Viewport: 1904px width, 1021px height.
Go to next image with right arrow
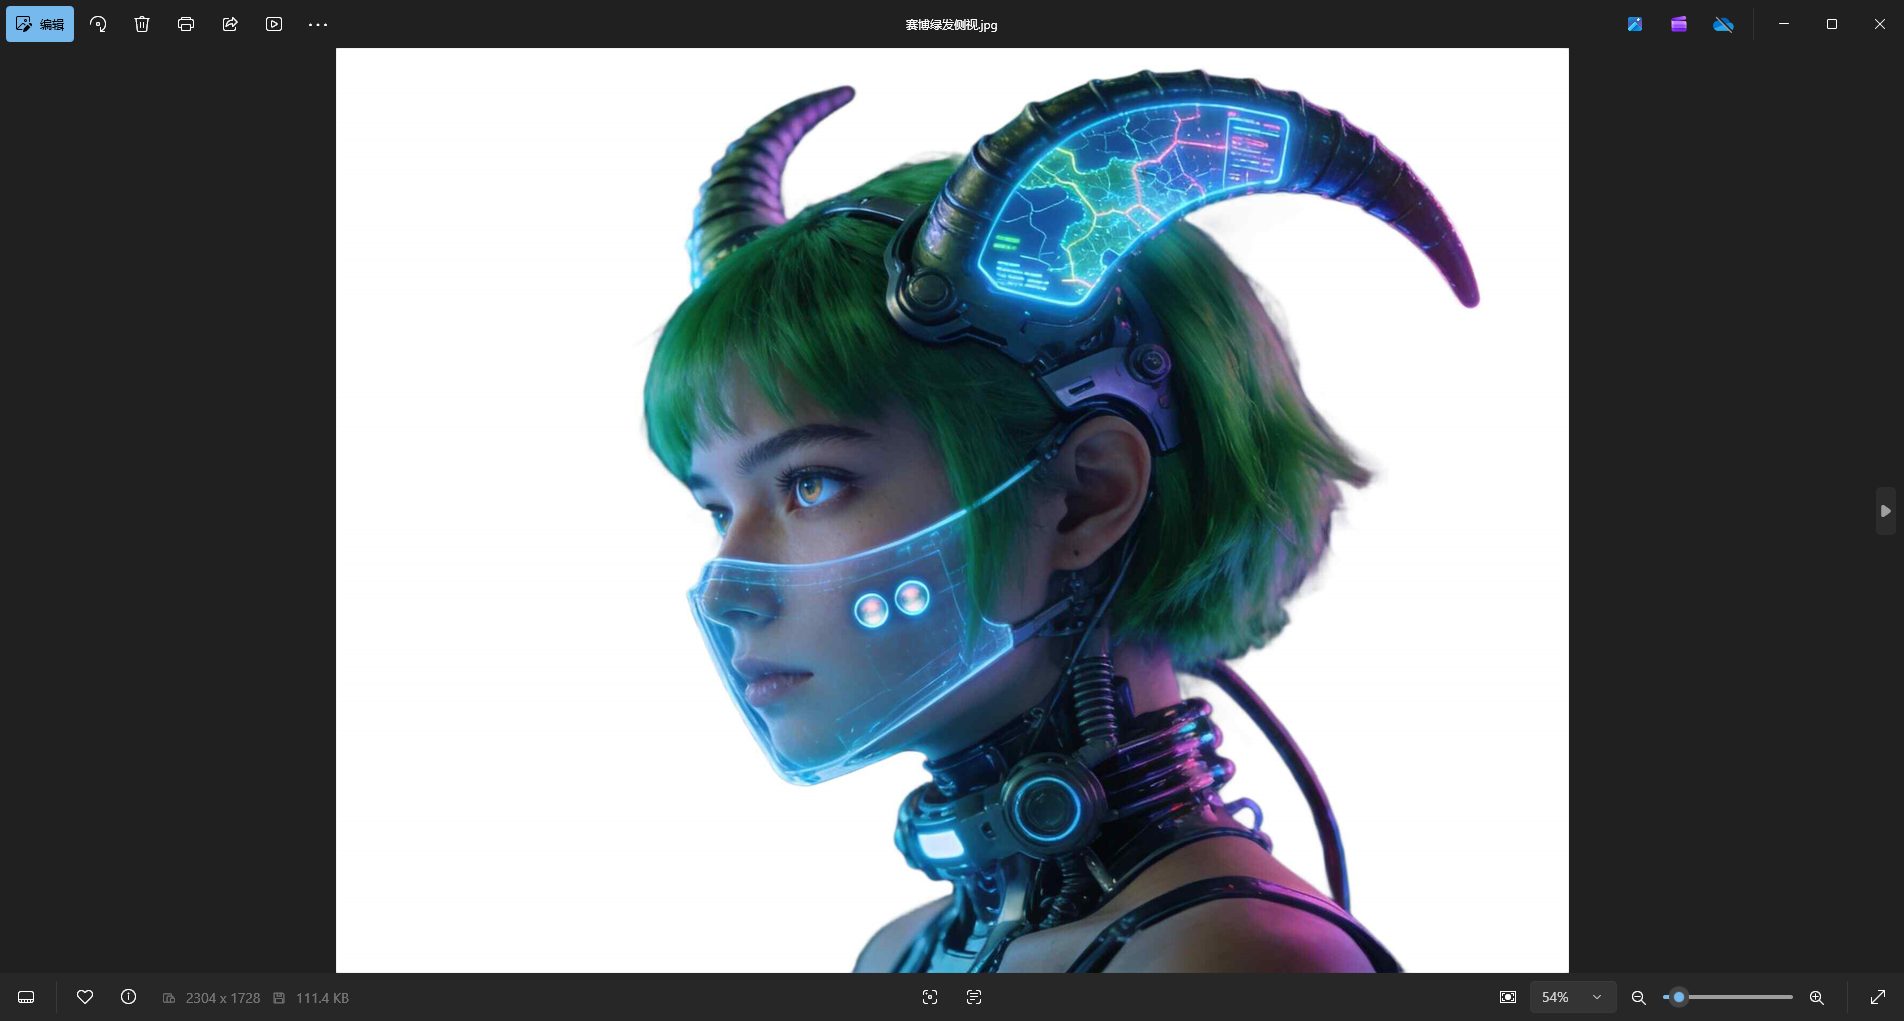[1885, 511]
